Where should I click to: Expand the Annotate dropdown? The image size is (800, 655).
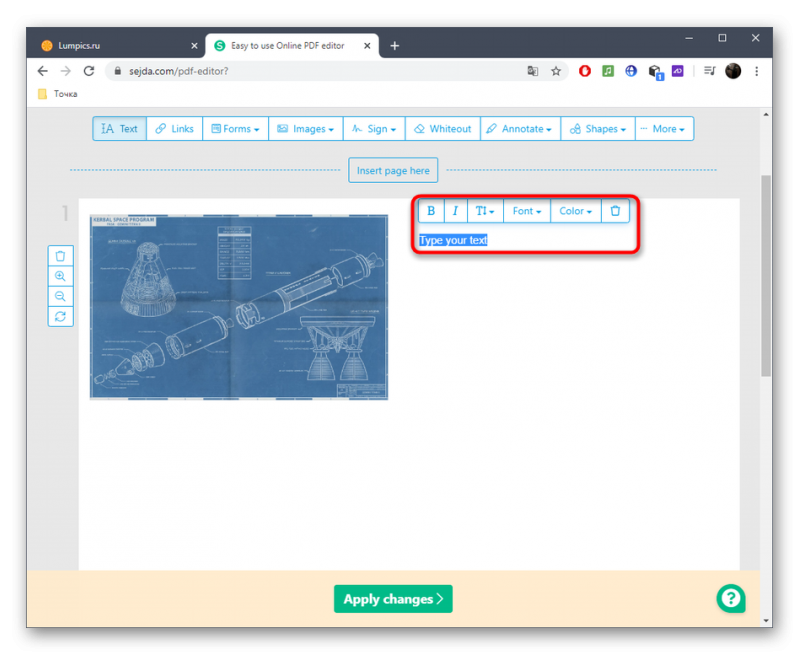[520, 129]
